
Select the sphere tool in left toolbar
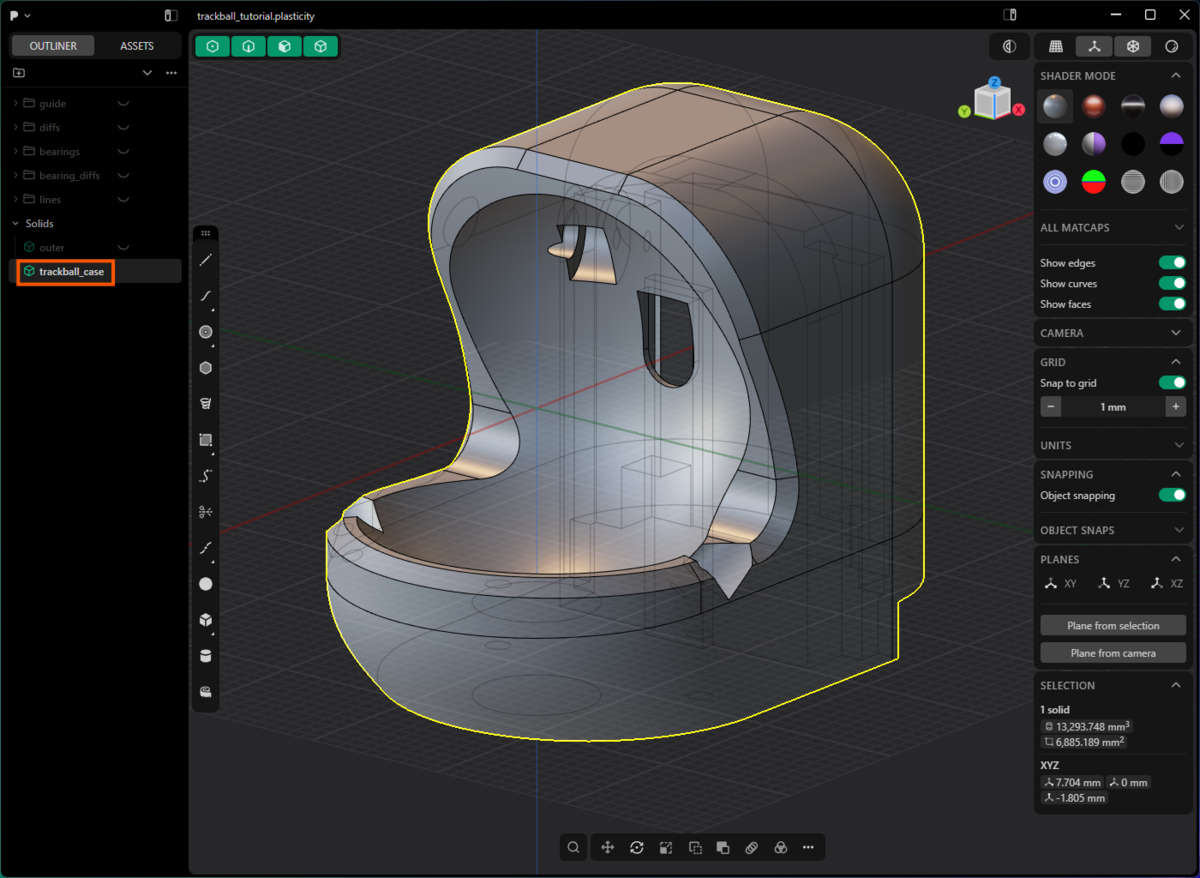206,584
